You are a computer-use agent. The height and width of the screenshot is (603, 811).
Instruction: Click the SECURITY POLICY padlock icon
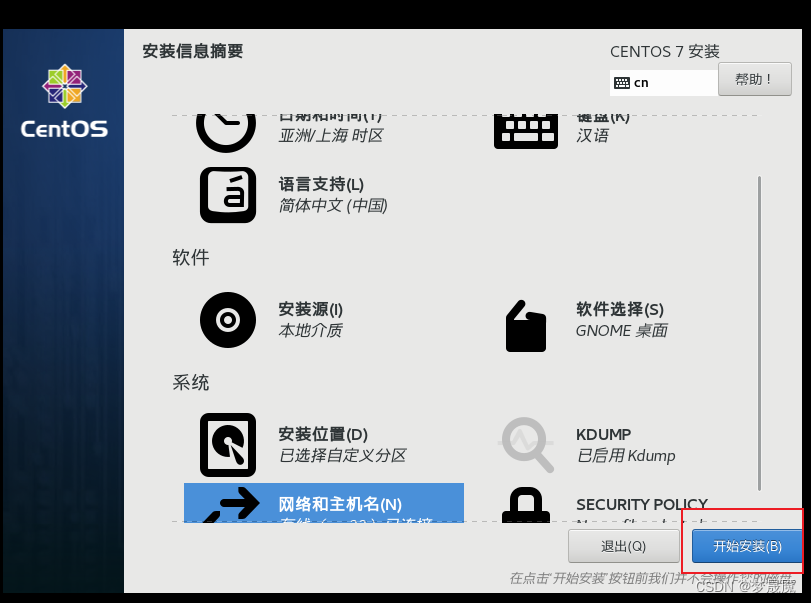click(x=525, y=505)
